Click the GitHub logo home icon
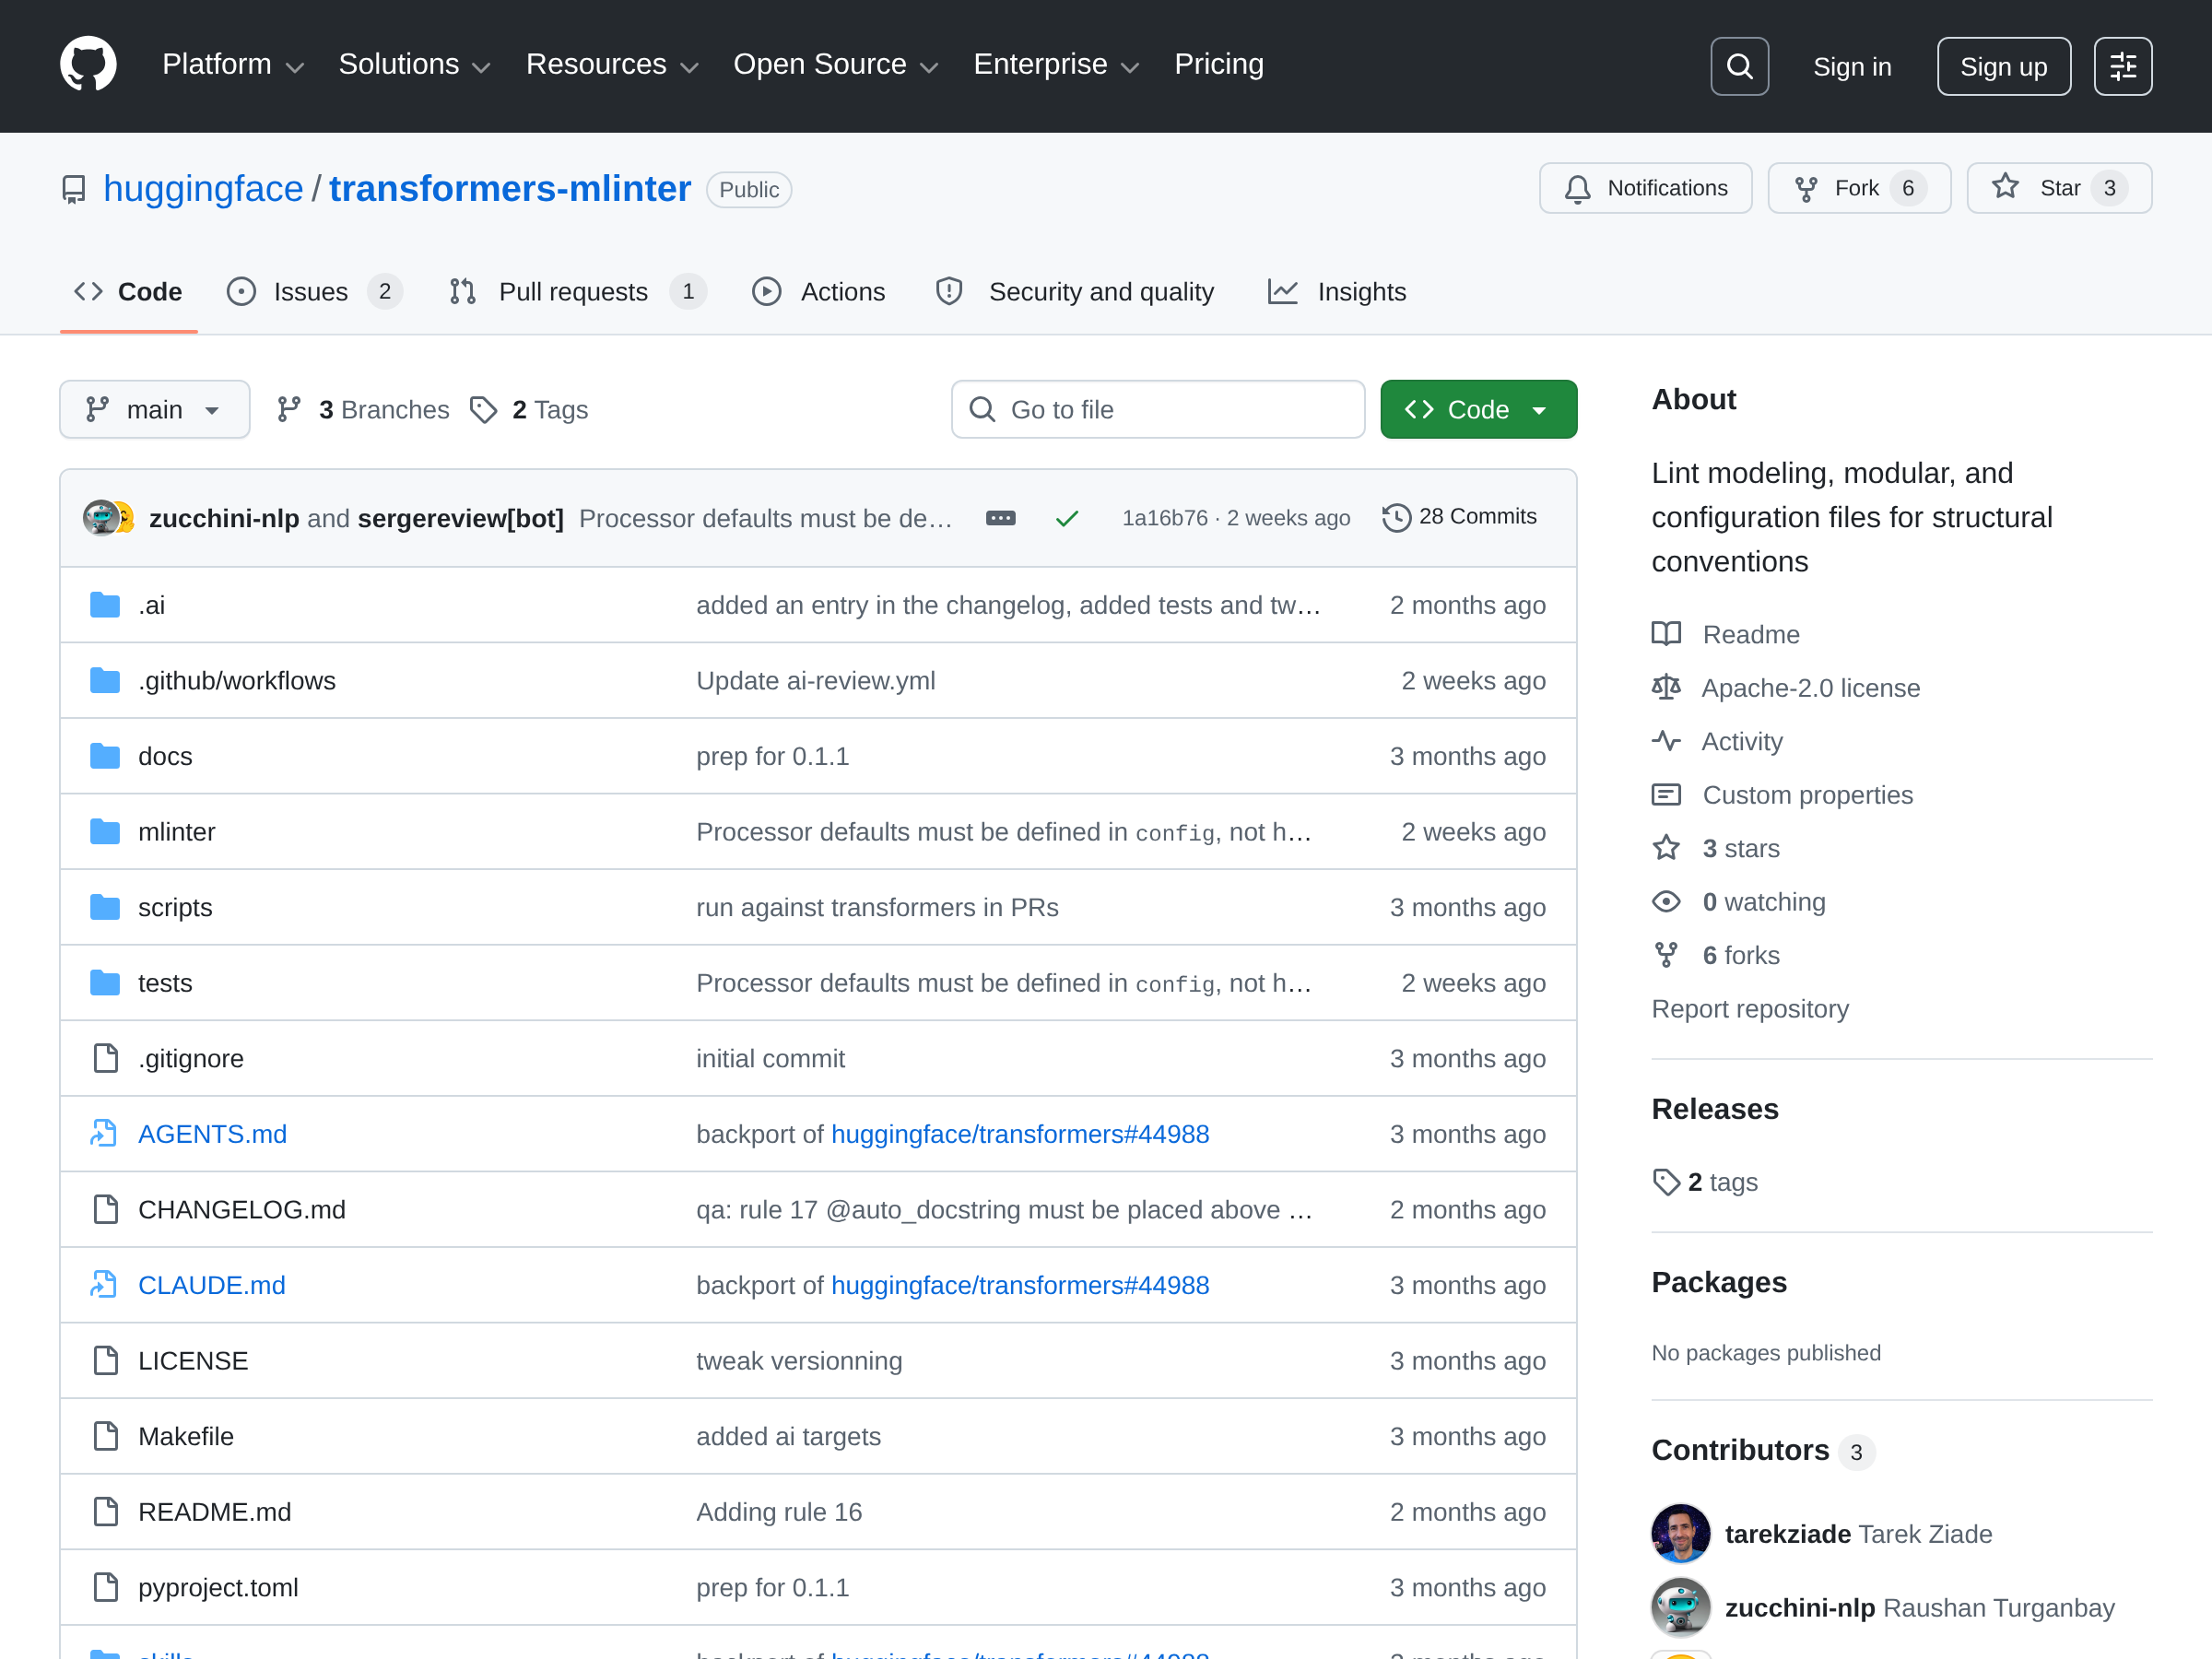 [88, 65]
